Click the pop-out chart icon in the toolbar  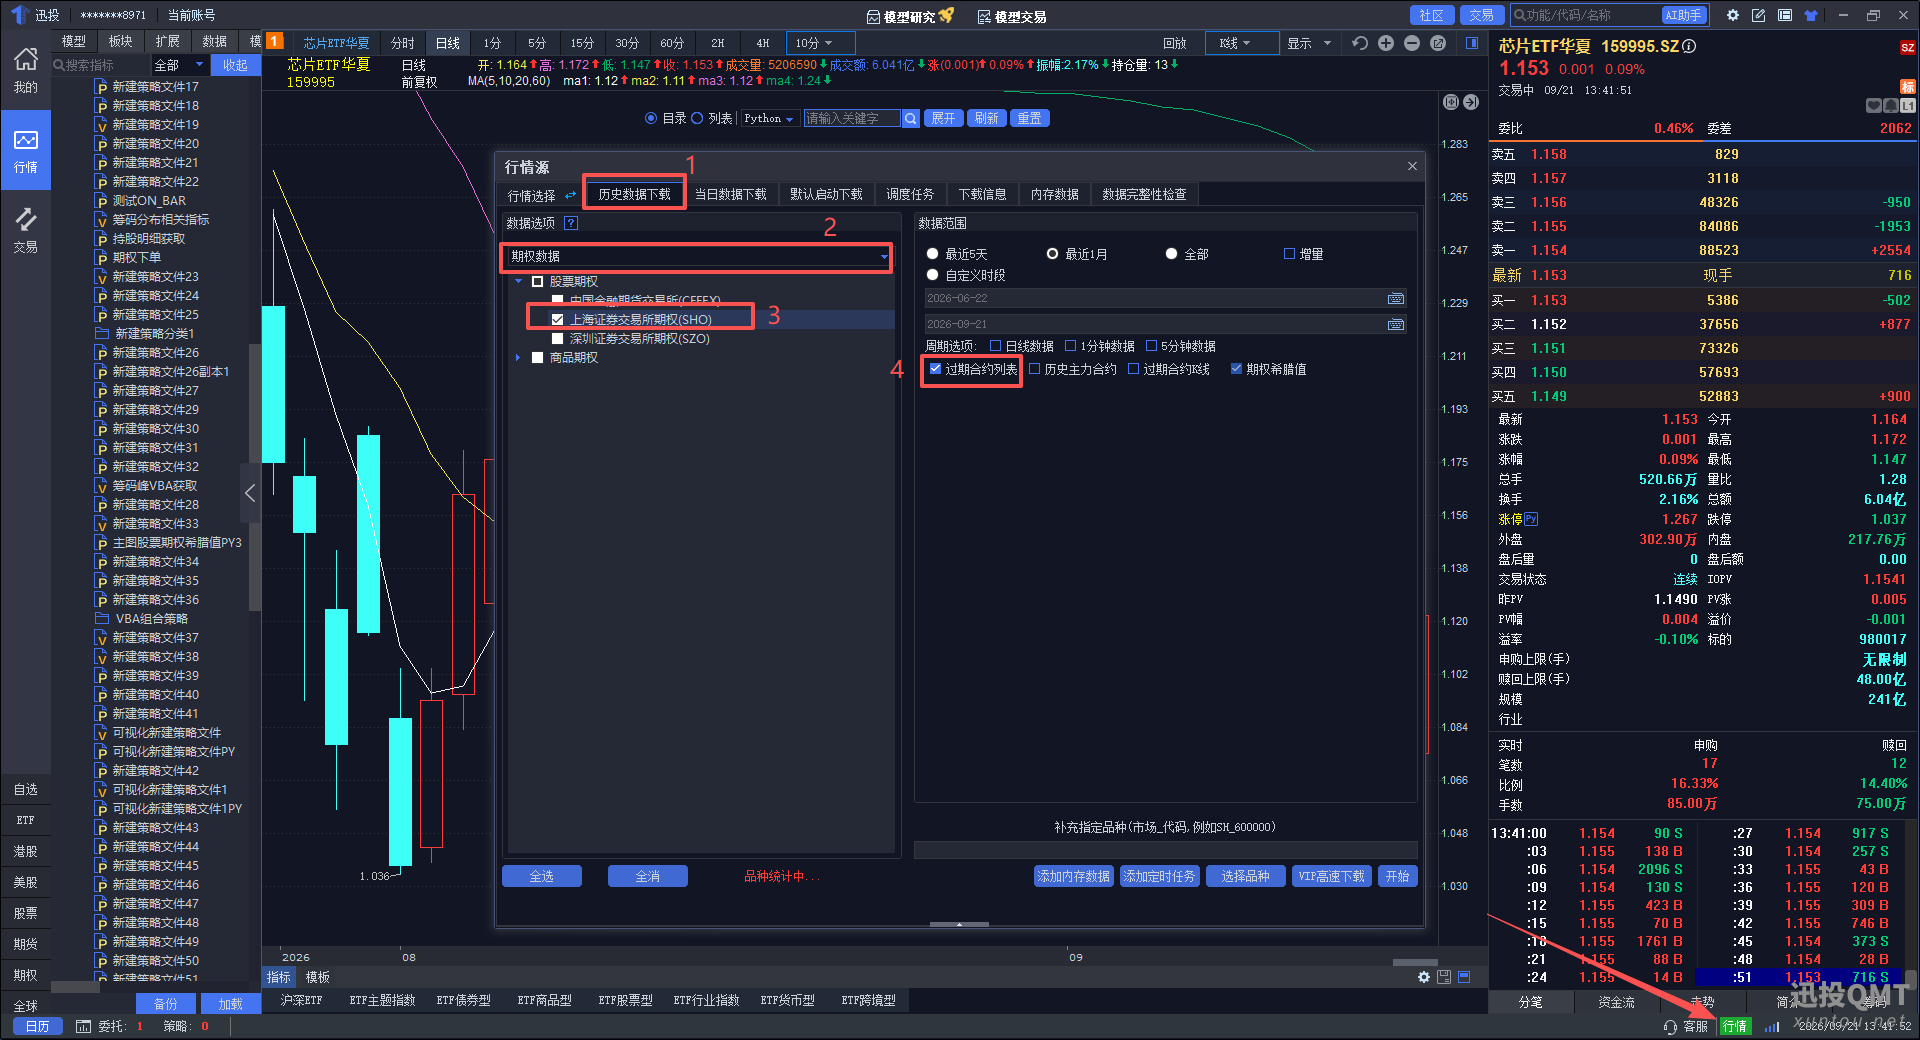(x=1438, y=43)
